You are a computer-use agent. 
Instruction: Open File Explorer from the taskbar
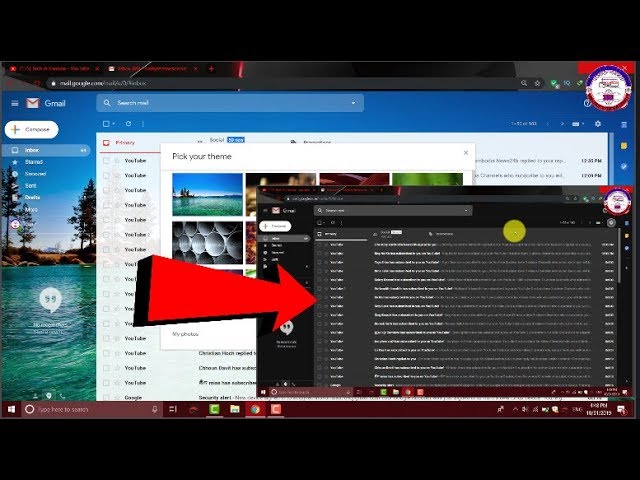pyautogui.click(x=235, y=409)
